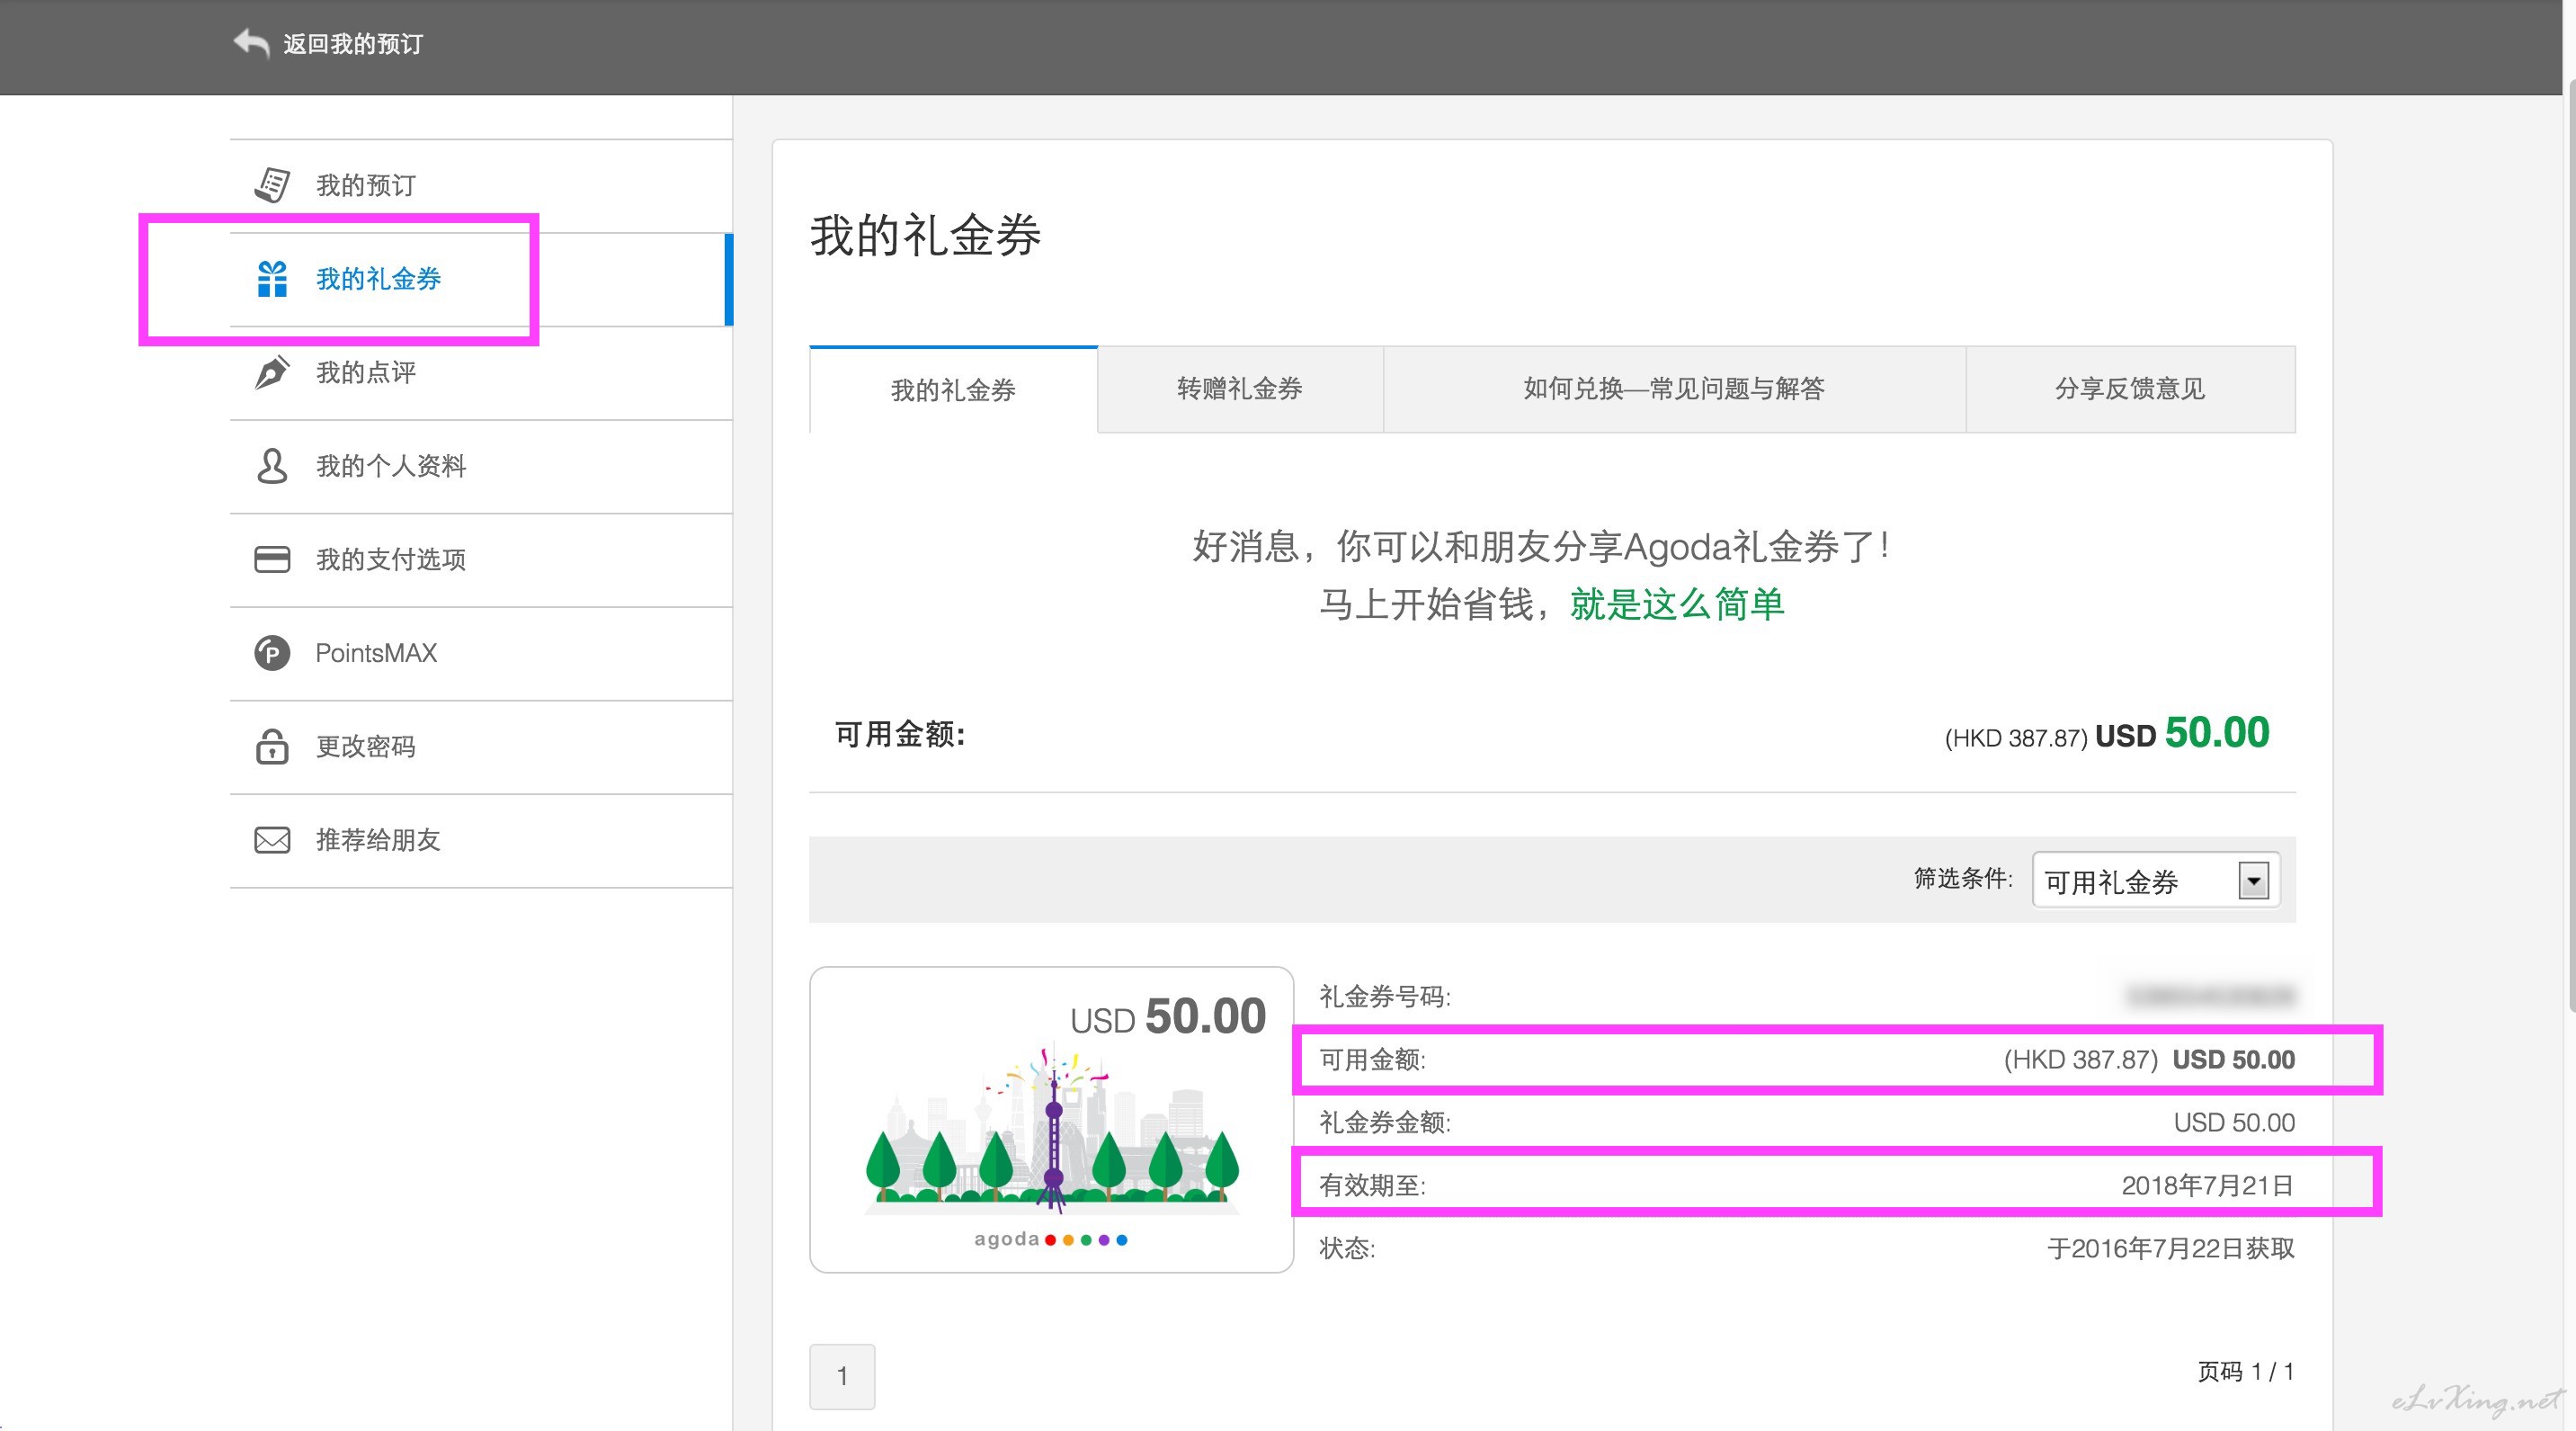Go to page 1 button

842,1376
